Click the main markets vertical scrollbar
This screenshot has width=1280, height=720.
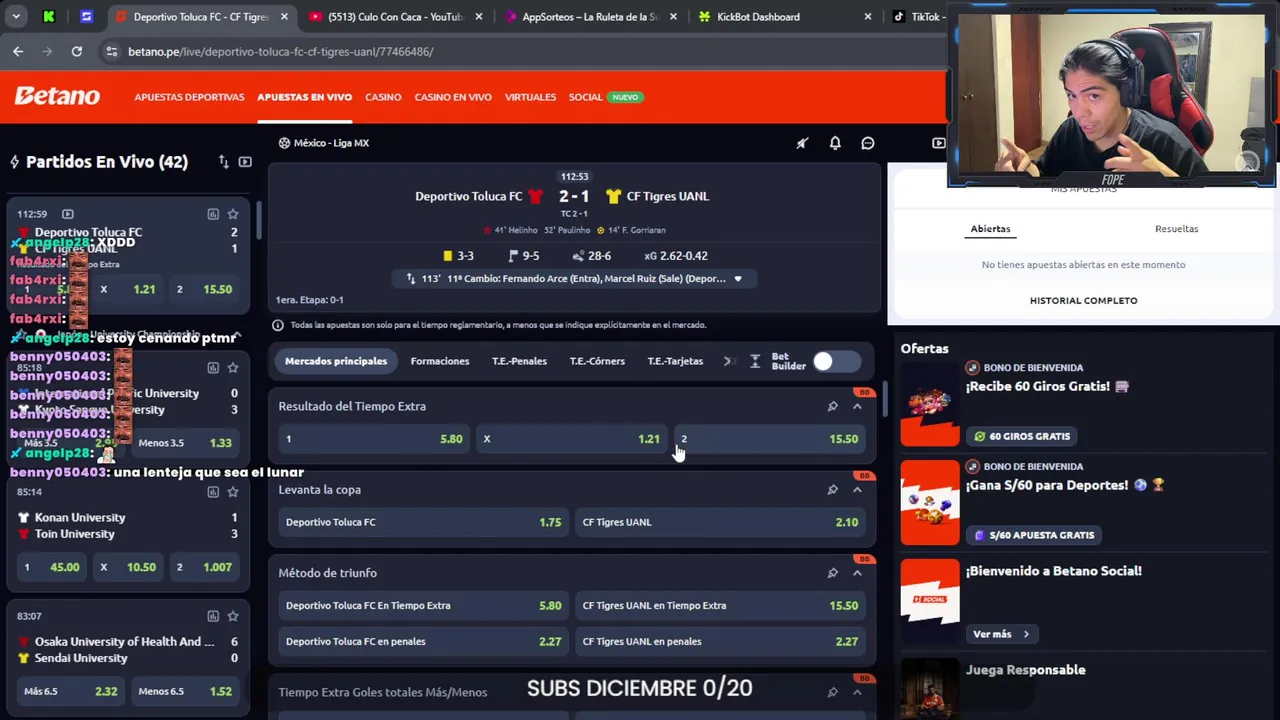883,400
